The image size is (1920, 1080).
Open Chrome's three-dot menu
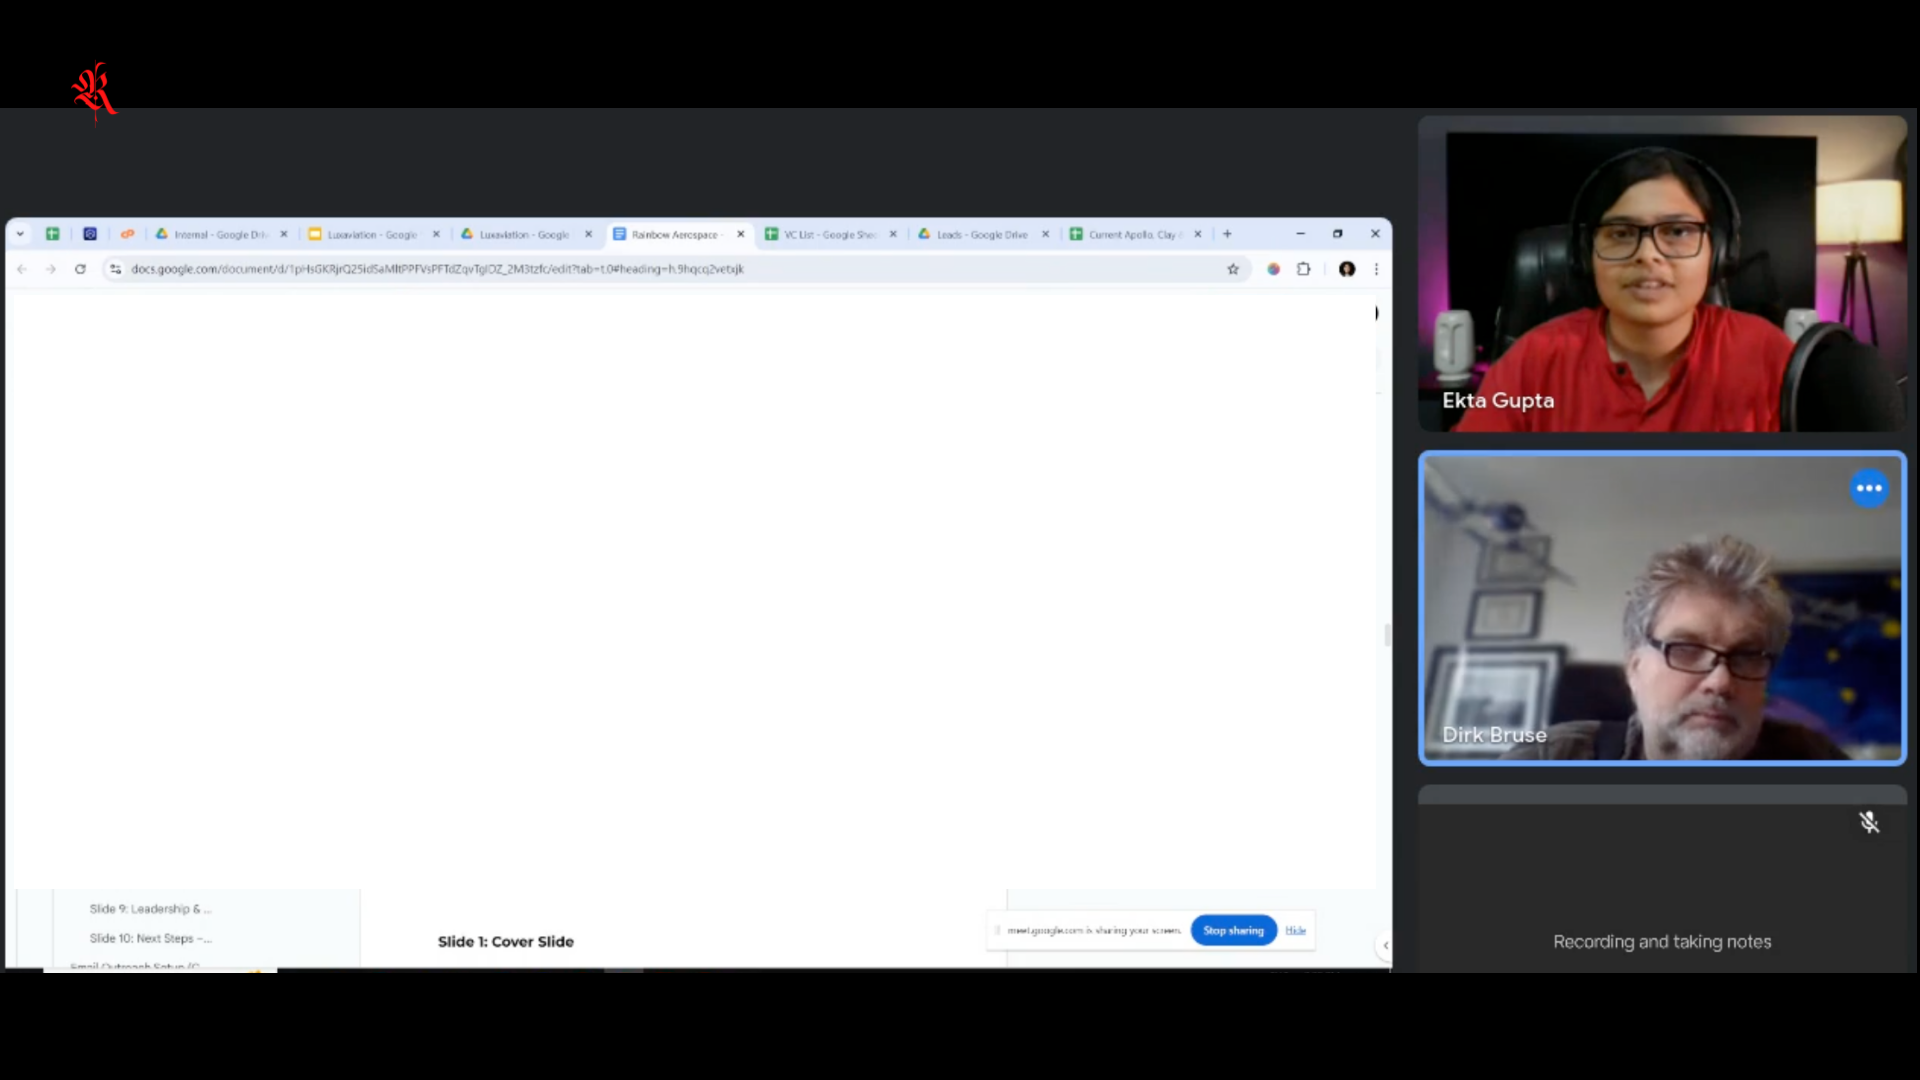pos(1377,269)
